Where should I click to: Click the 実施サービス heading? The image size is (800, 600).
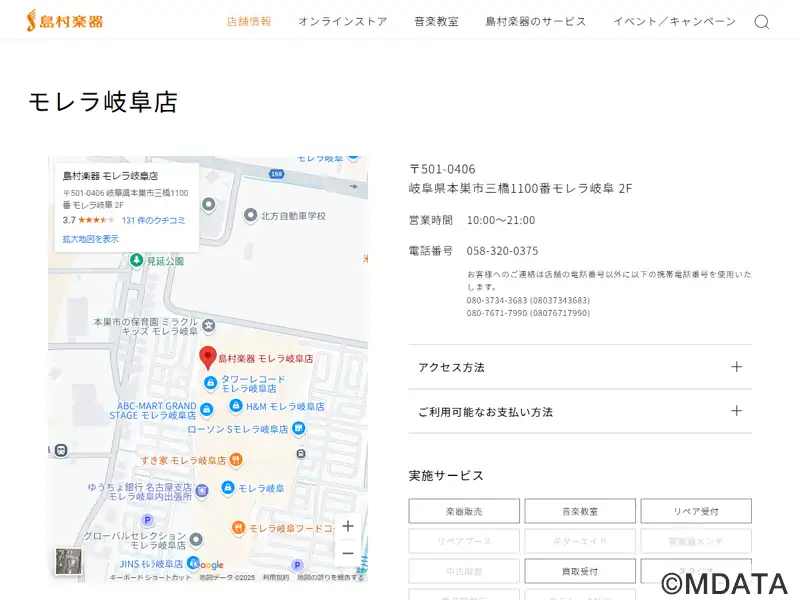click(x=446, y=476)
